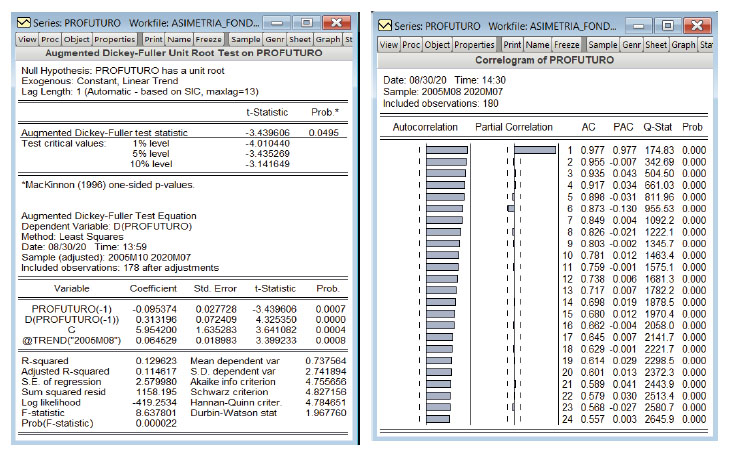Screen dimensions: 736x450
Task: Click Name button in Correlogram window
Action: click(537, 45)
